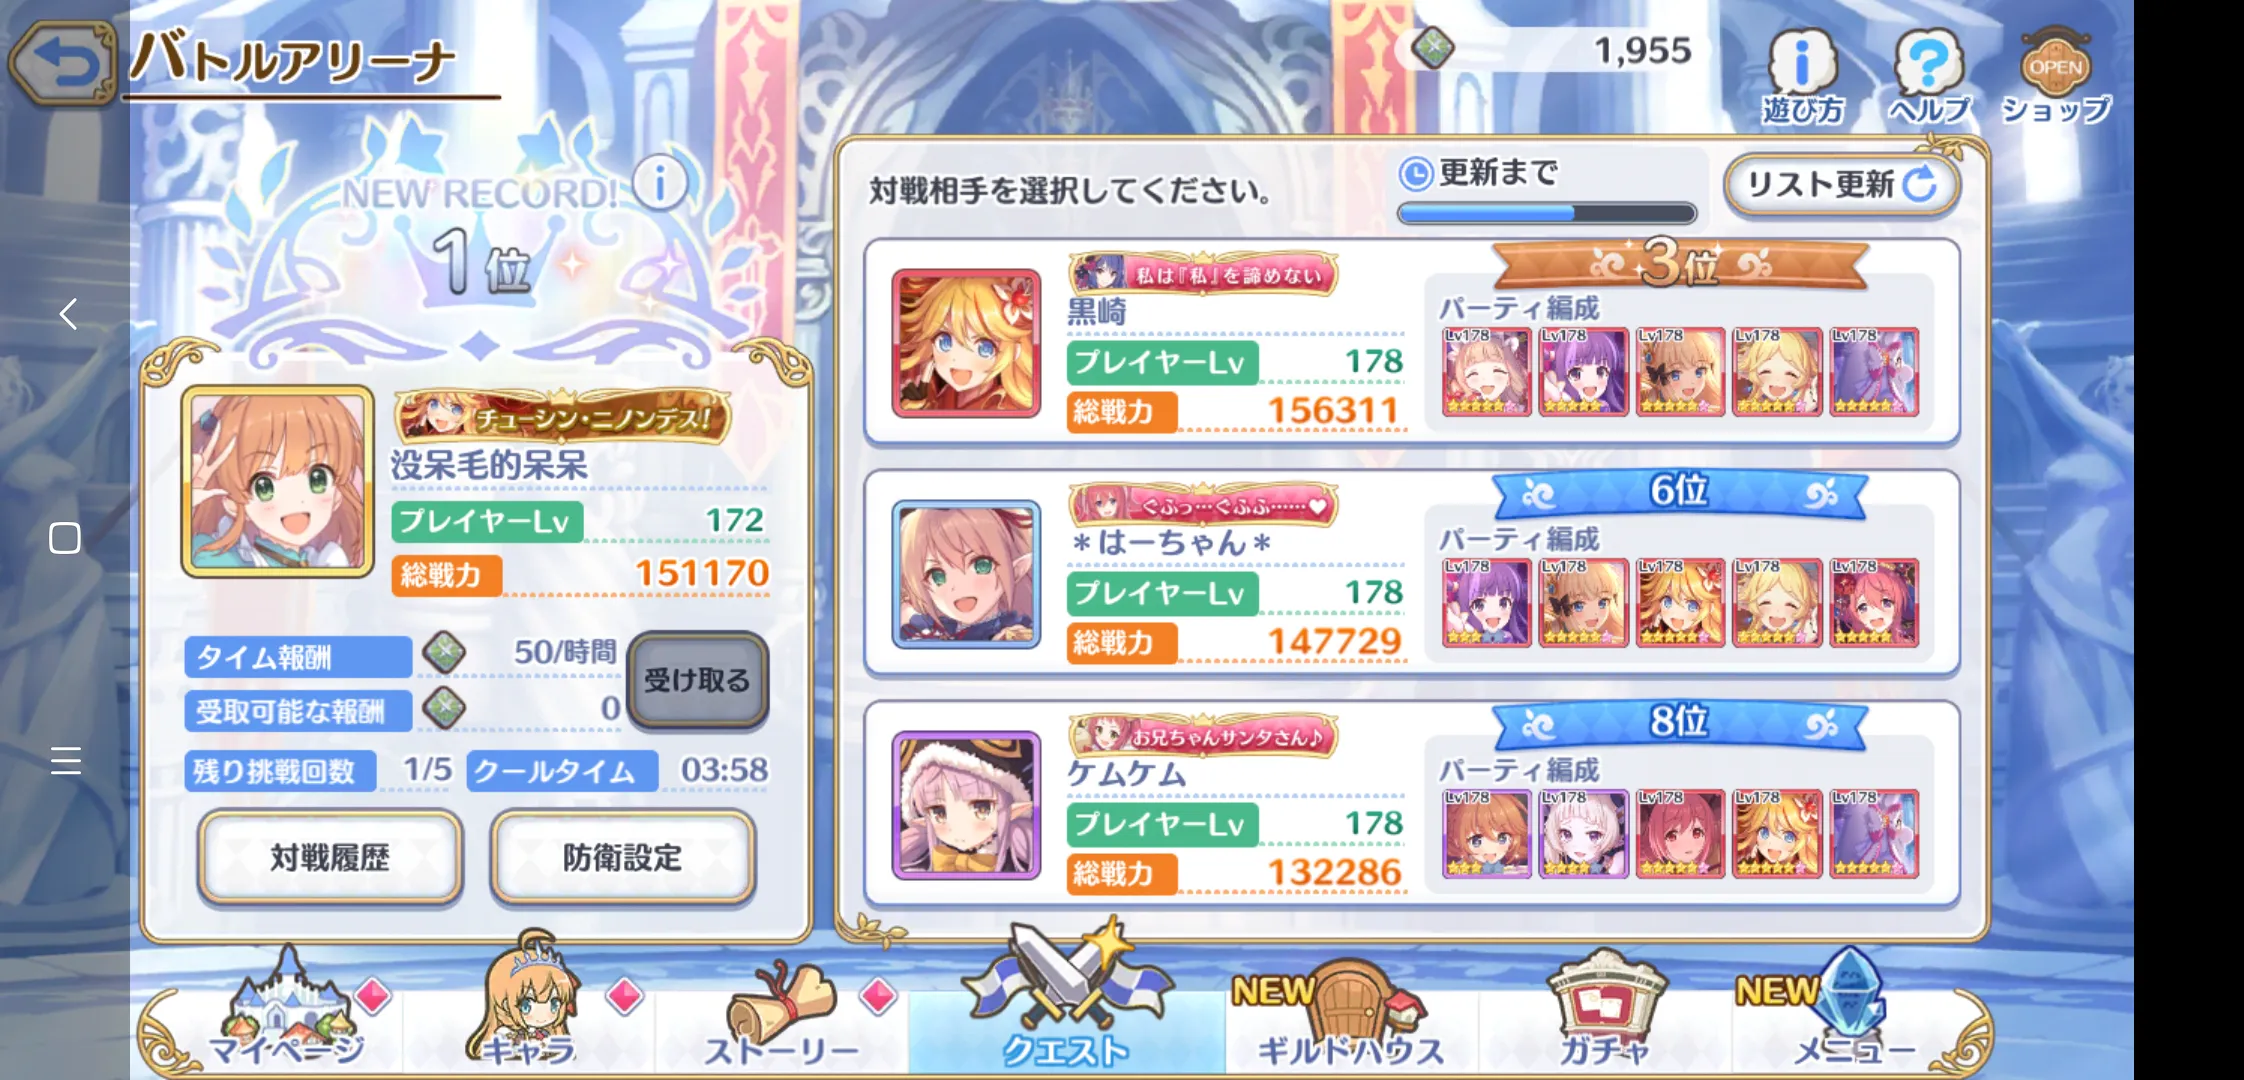Select opponent 黒崎 ranked 3位
This screenshot has height=1080, width=2244.
[x=1412, y=342]
